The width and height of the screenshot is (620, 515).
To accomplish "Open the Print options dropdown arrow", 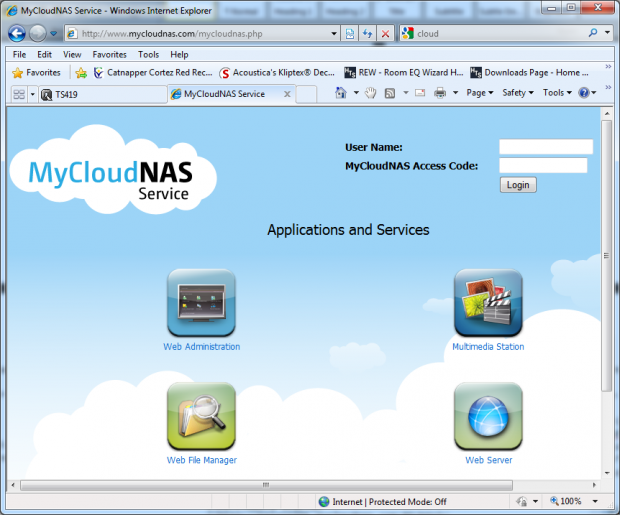I will click(456, 93).
